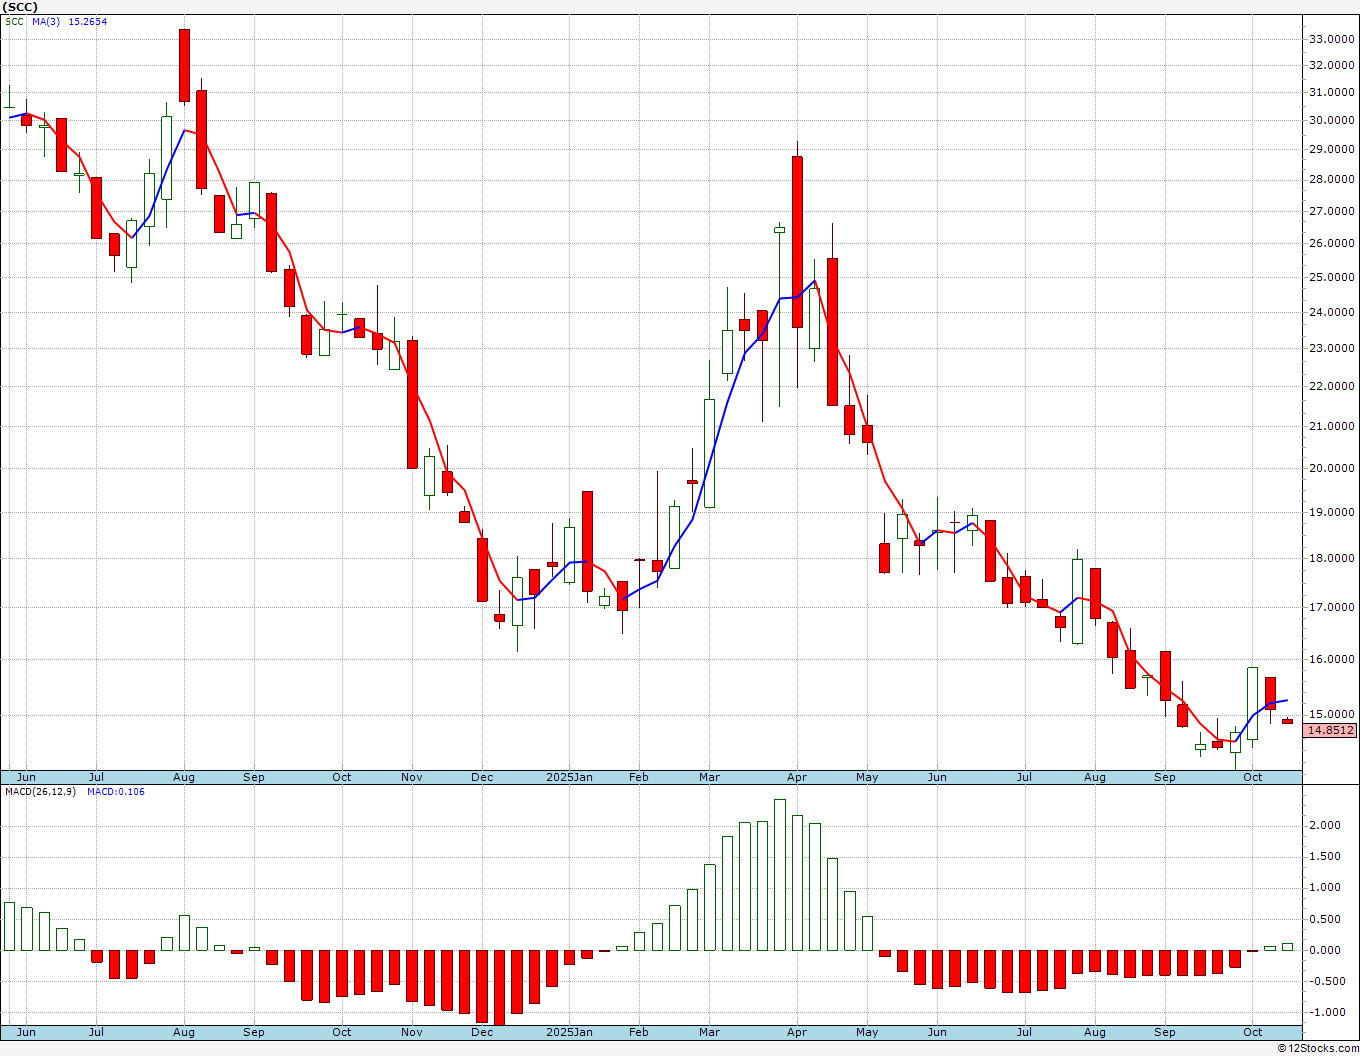The width and height of the screenshot is (1360, 1056).
Task: Select the tallest green MACD histogram bar
Action: click(780, 875)
